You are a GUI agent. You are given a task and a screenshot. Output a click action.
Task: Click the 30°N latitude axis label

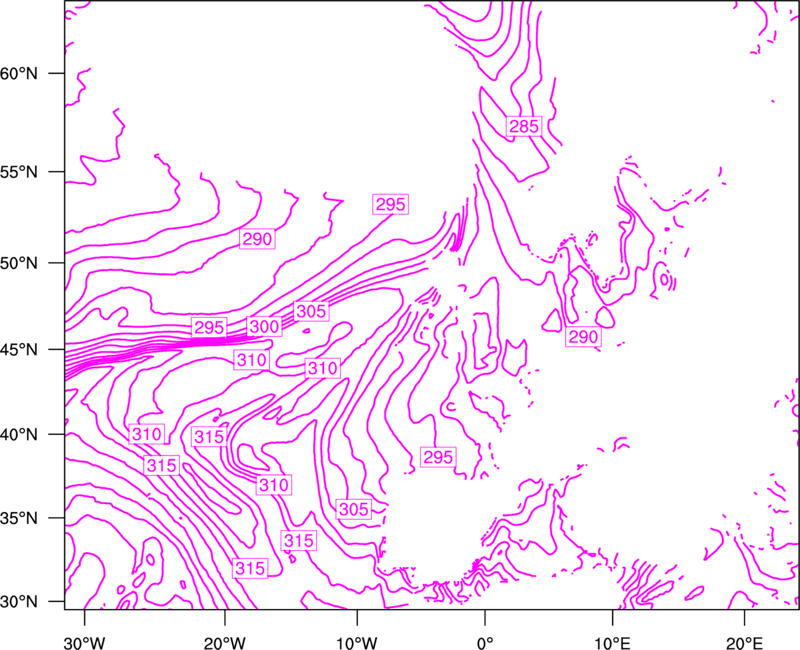pos(19,602)
